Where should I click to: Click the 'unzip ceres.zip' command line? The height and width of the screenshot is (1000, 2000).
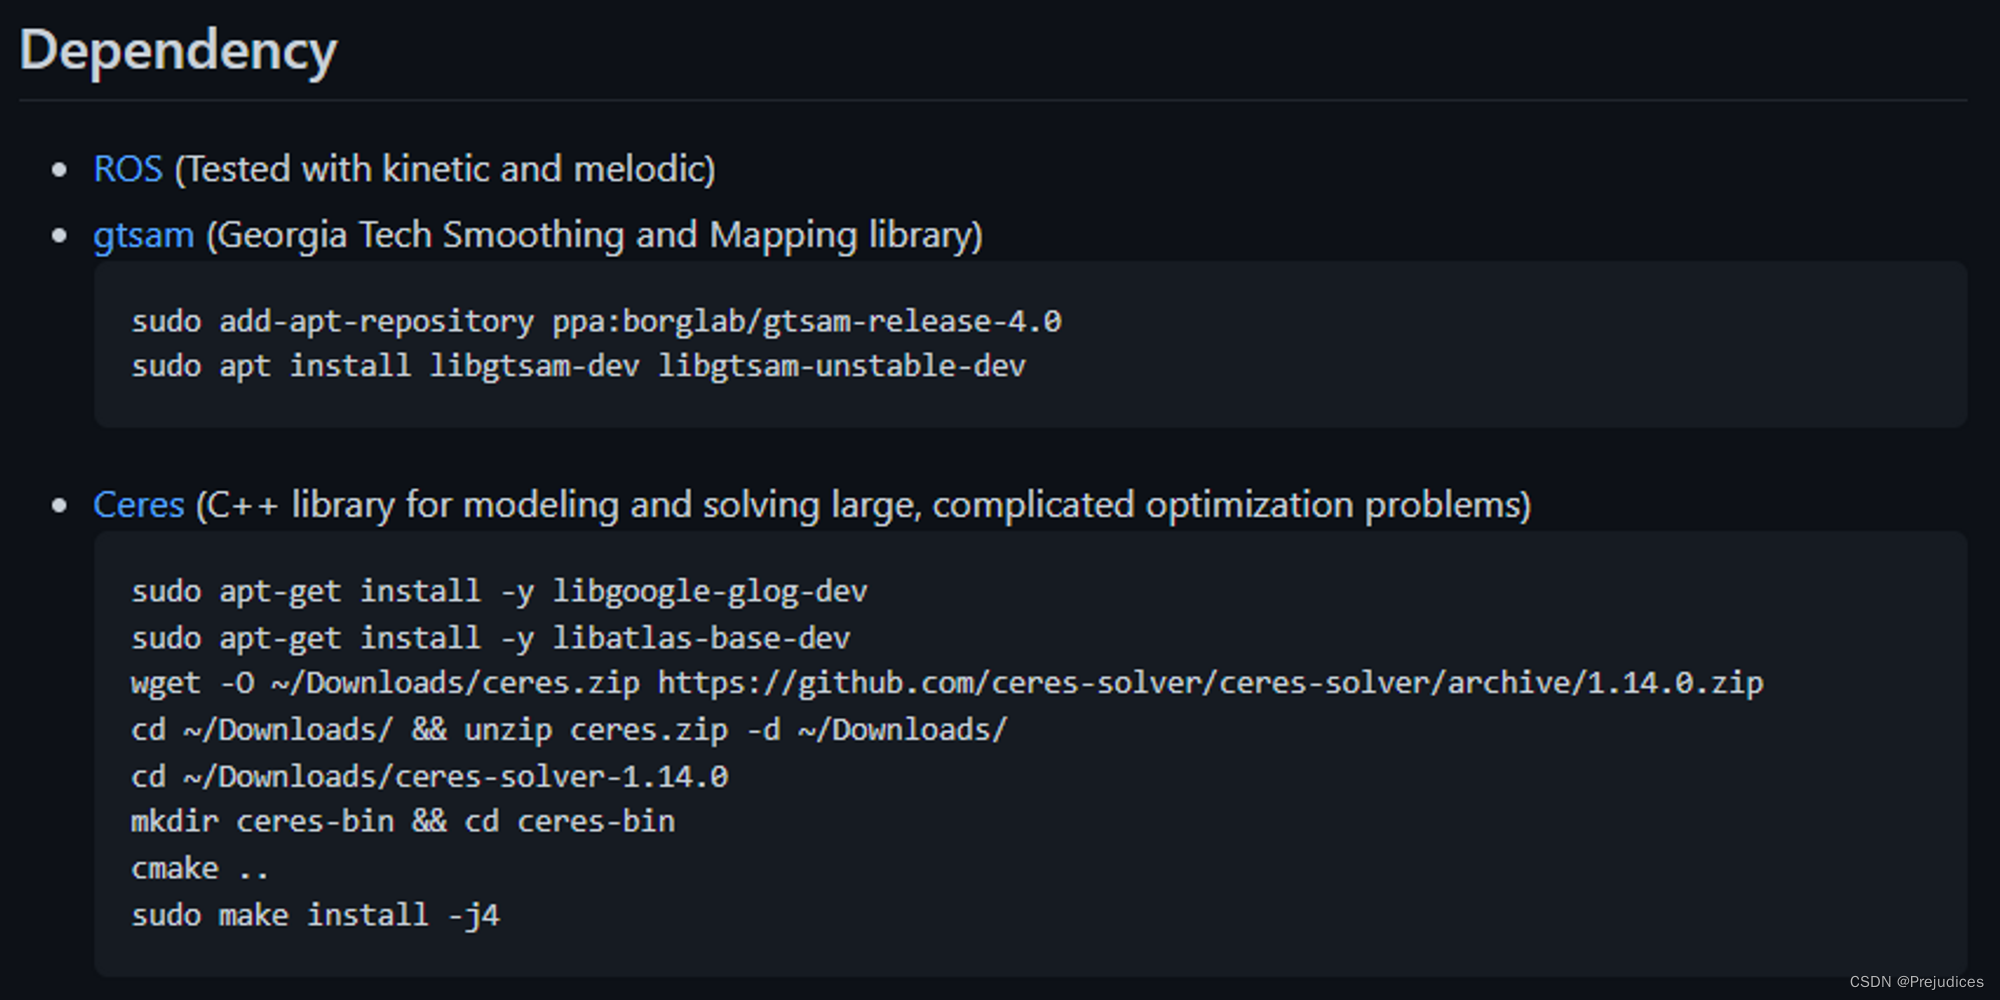(569, 730)
